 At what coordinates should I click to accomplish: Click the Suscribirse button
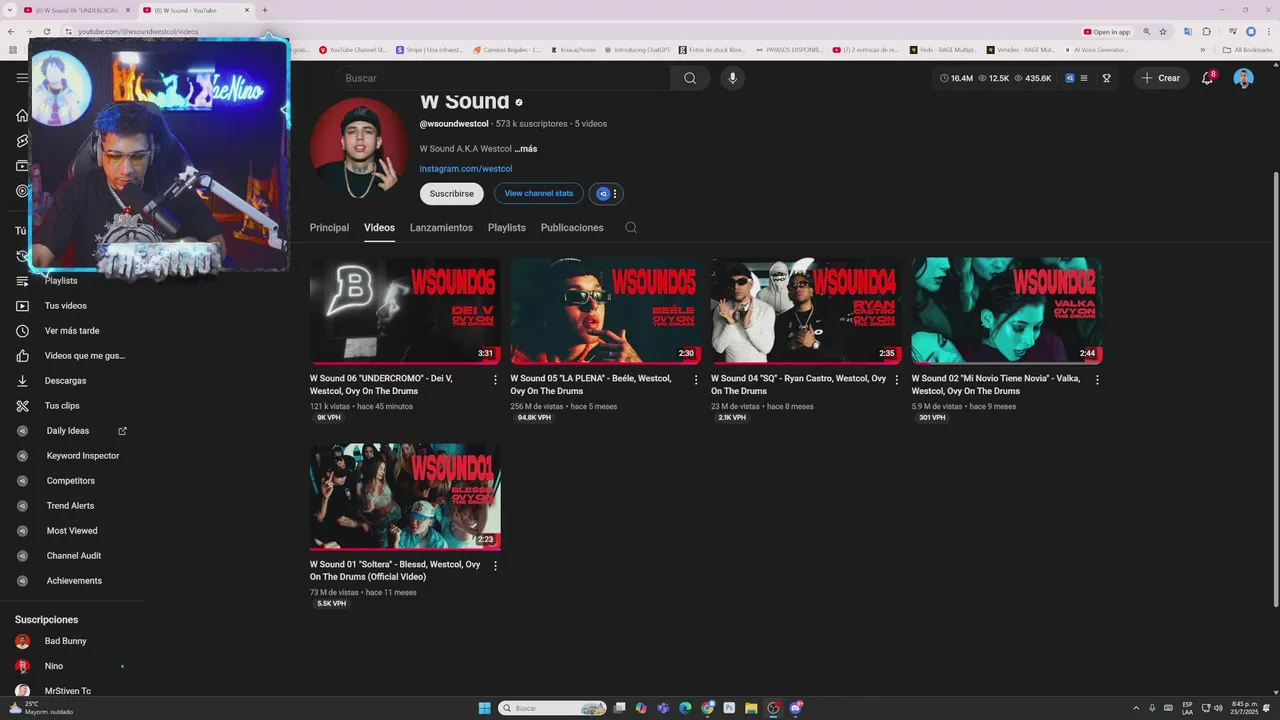pyautogui.click(x=452, y=194)
